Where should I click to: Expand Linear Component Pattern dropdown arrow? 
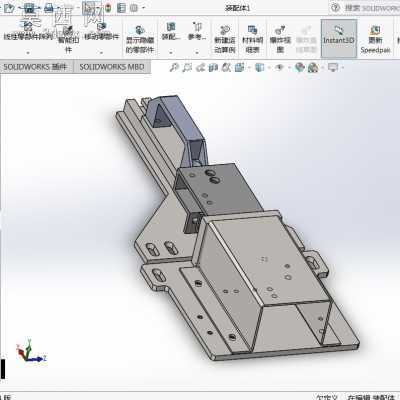[28, 53]
